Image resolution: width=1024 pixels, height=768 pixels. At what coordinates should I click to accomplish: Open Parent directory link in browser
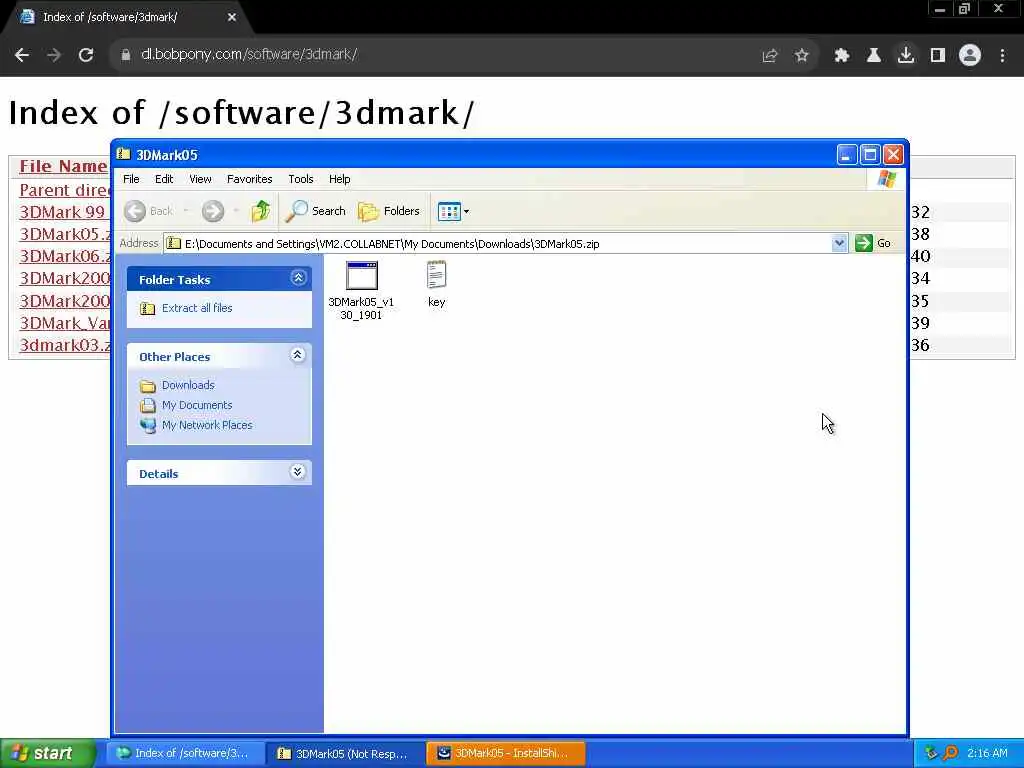click(x=65, y=190)
